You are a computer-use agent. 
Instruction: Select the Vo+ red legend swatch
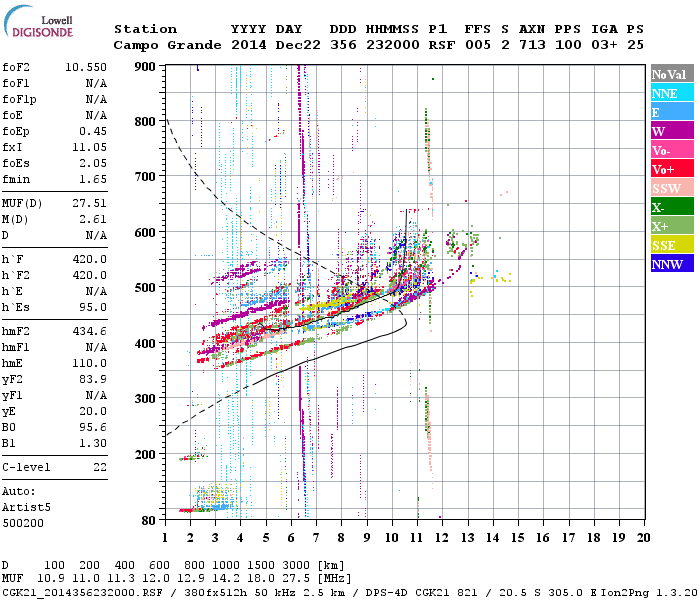[x=672, y=169]
